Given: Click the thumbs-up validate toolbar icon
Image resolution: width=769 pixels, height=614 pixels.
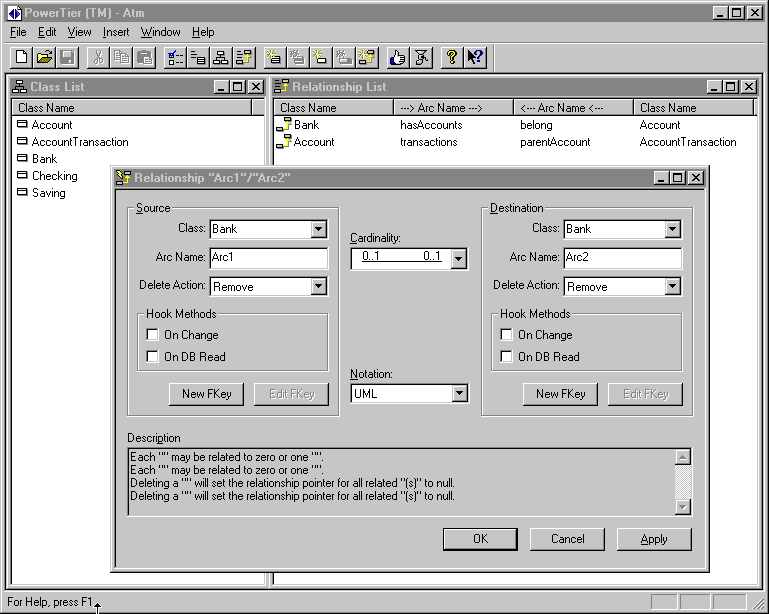Looking at the screenshot, I should pos(397,57).
